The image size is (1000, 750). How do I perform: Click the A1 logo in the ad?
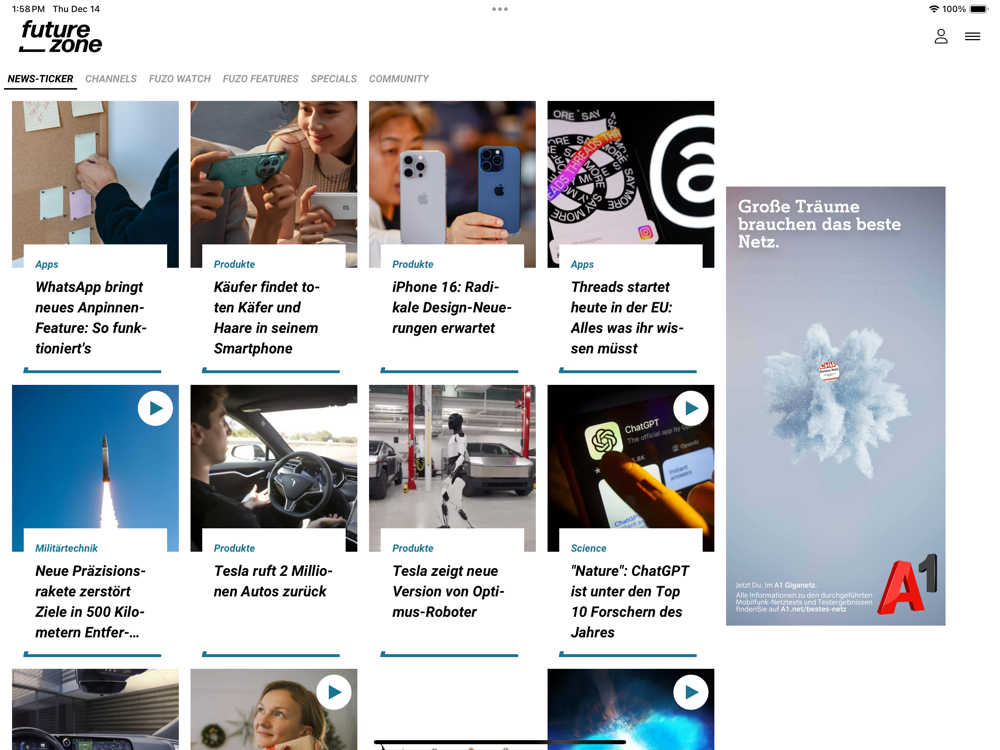pos(907,585)
